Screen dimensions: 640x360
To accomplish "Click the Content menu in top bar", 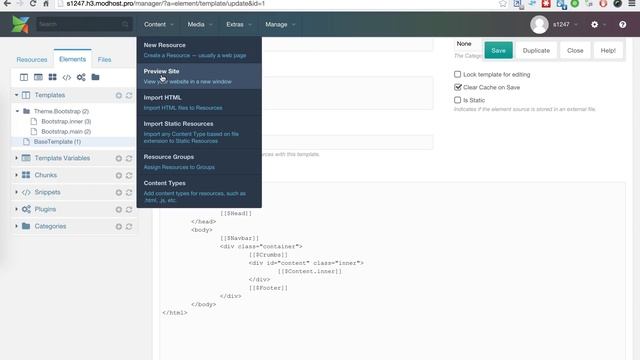I will pos(158,24).
